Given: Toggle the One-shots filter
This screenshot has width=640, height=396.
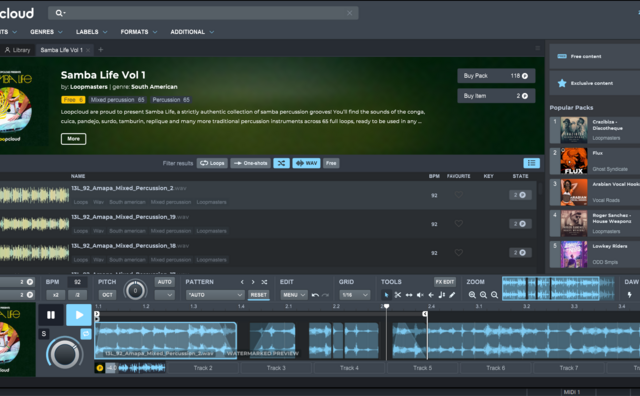Looking at the screenshot, I should click(251, 163).
